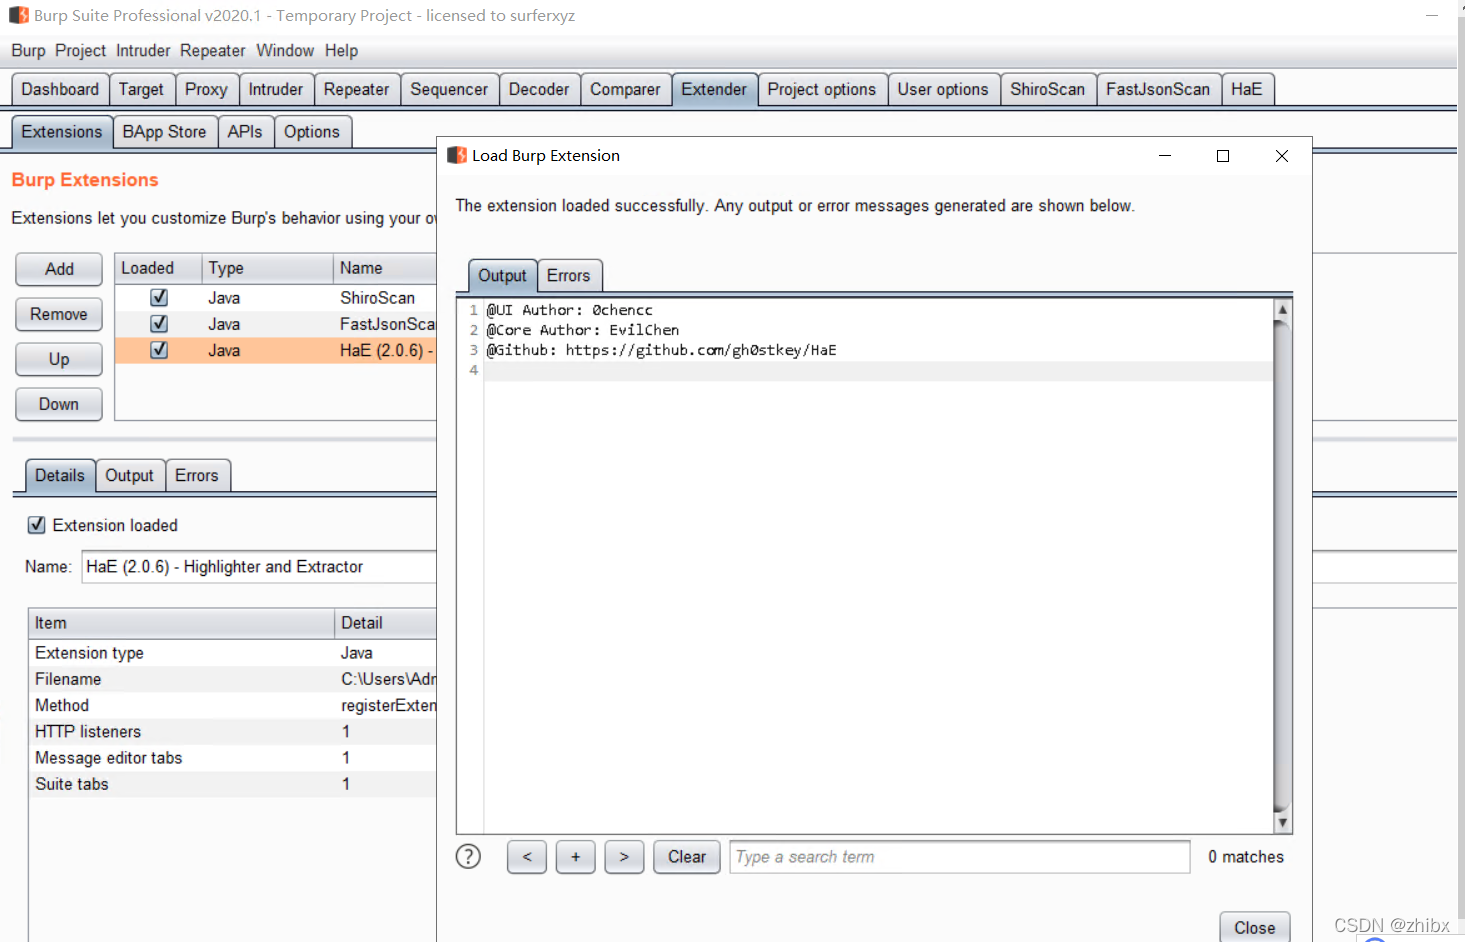The width and height of the screenshot is (1465, 942).
Task: Click the + search options button
Action: [x=576, y=857]
